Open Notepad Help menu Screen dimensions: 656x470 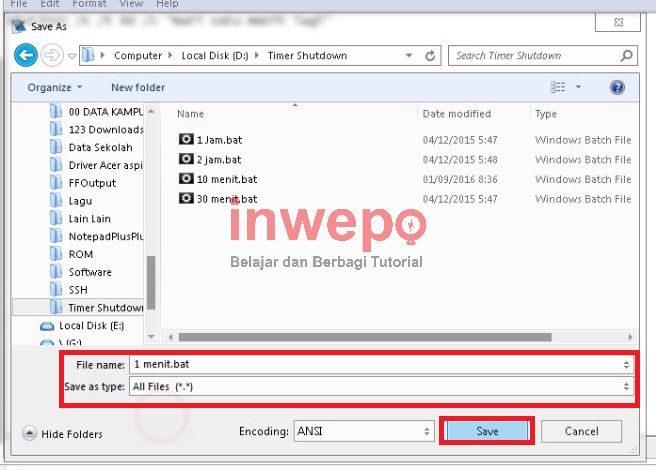pos(167,4)
